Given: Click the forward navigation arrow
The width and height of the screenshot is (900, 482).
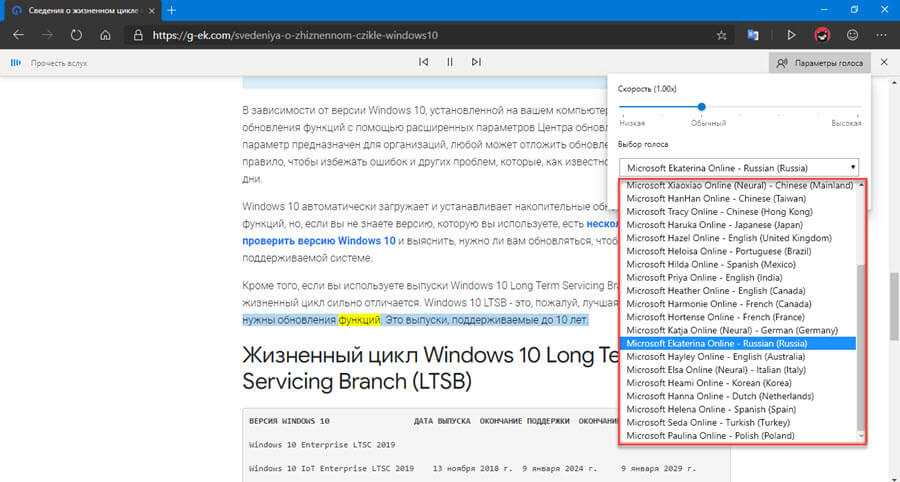Looking at the screenshot, I should [47, 35].
